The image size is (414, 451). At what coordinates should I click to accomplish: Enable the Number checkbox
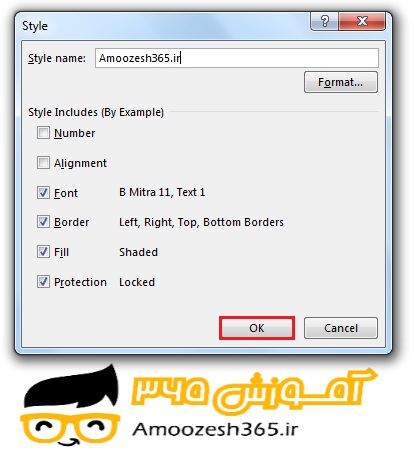43,133
